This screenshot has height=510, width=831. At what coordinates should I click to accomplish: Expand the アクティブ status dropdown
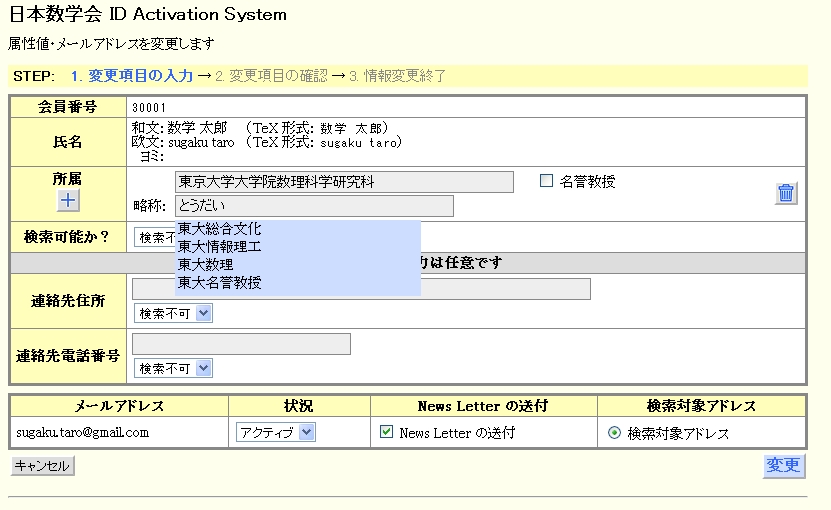(x=276, y=432)
